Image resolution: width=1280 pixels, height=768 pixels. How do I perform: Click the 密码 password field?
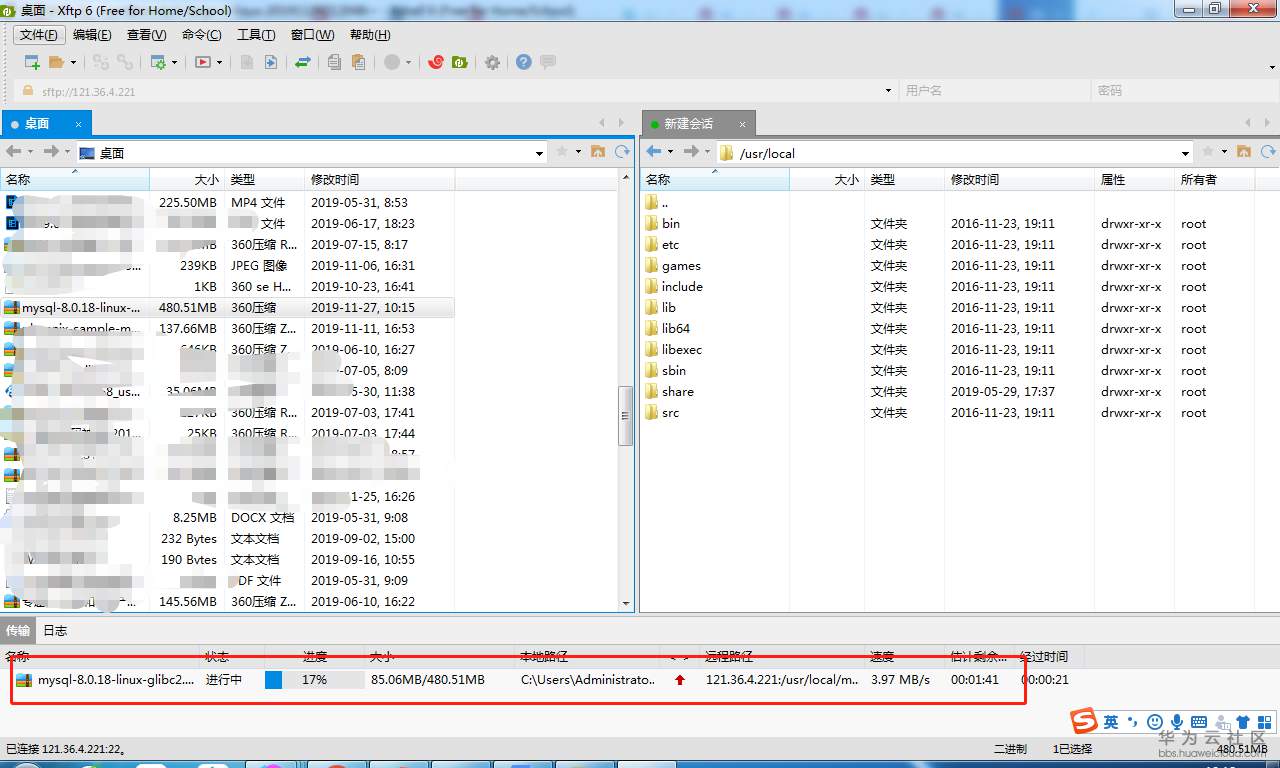point(1184,91)
